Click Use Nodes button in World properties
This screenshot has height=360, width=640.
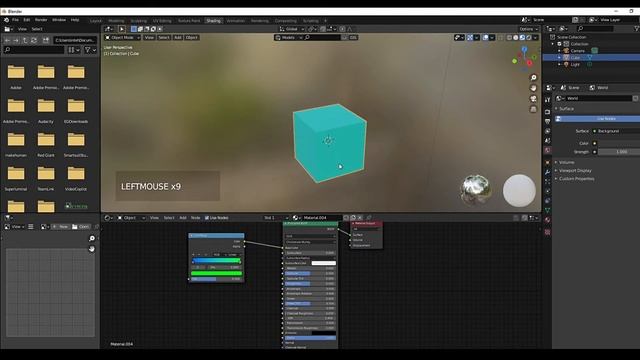point(598,118)
